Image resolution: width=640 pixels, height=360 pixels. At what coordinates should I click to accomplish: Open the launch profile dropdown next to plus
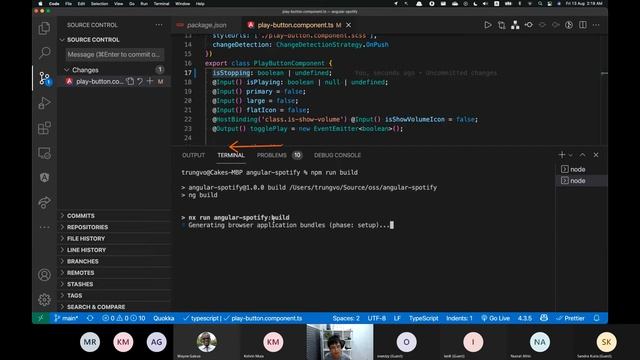(571, 155)
